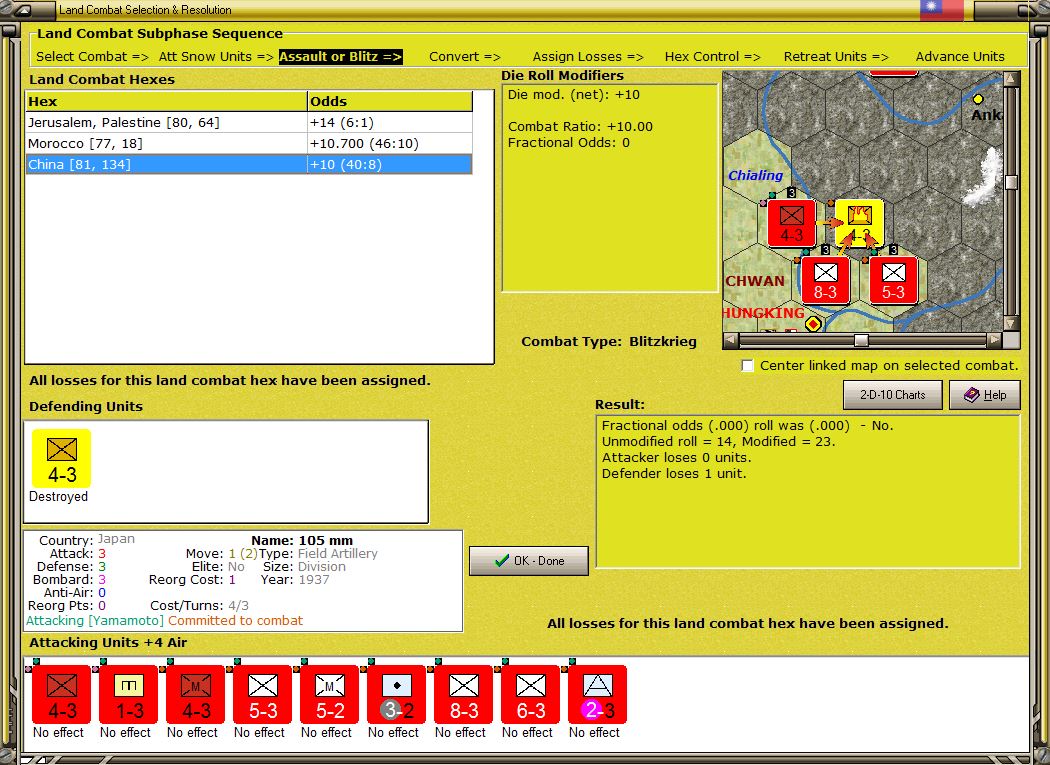1050x765 pixels.
Task: Click the Die mod. (net): +10 text
Action: point(574,94)
